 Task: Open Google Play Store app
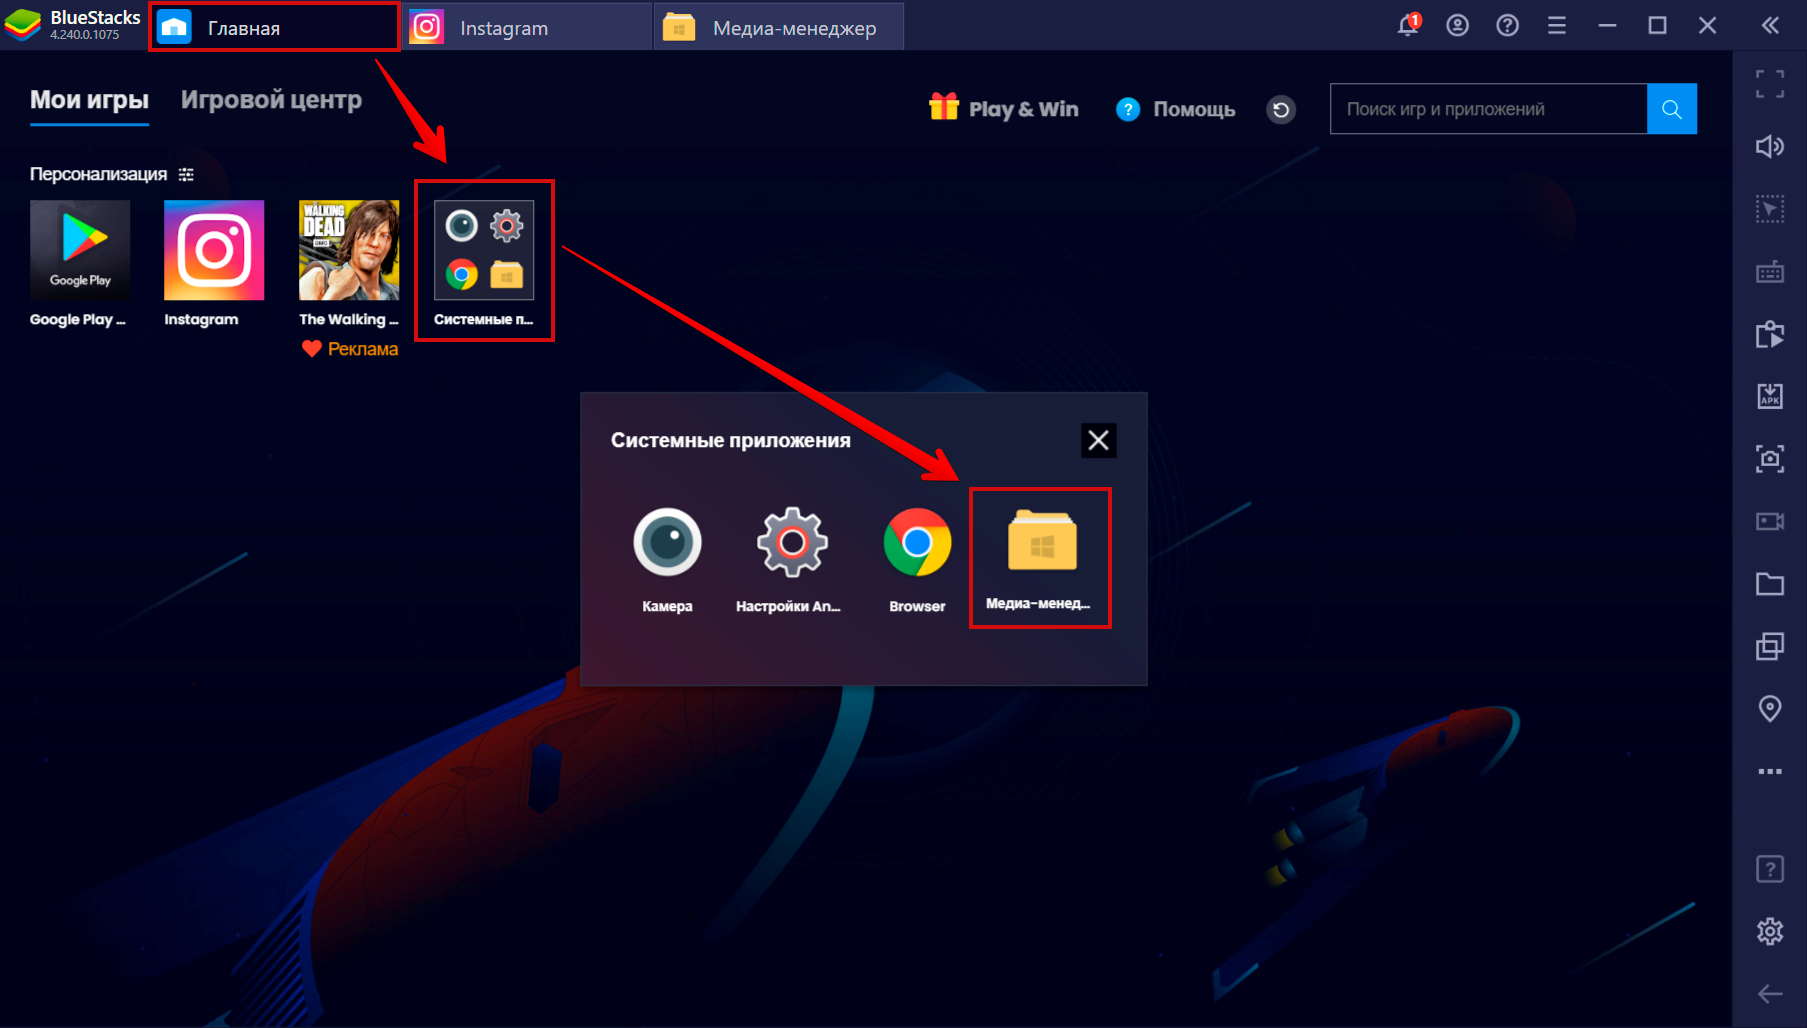[80, 250]
